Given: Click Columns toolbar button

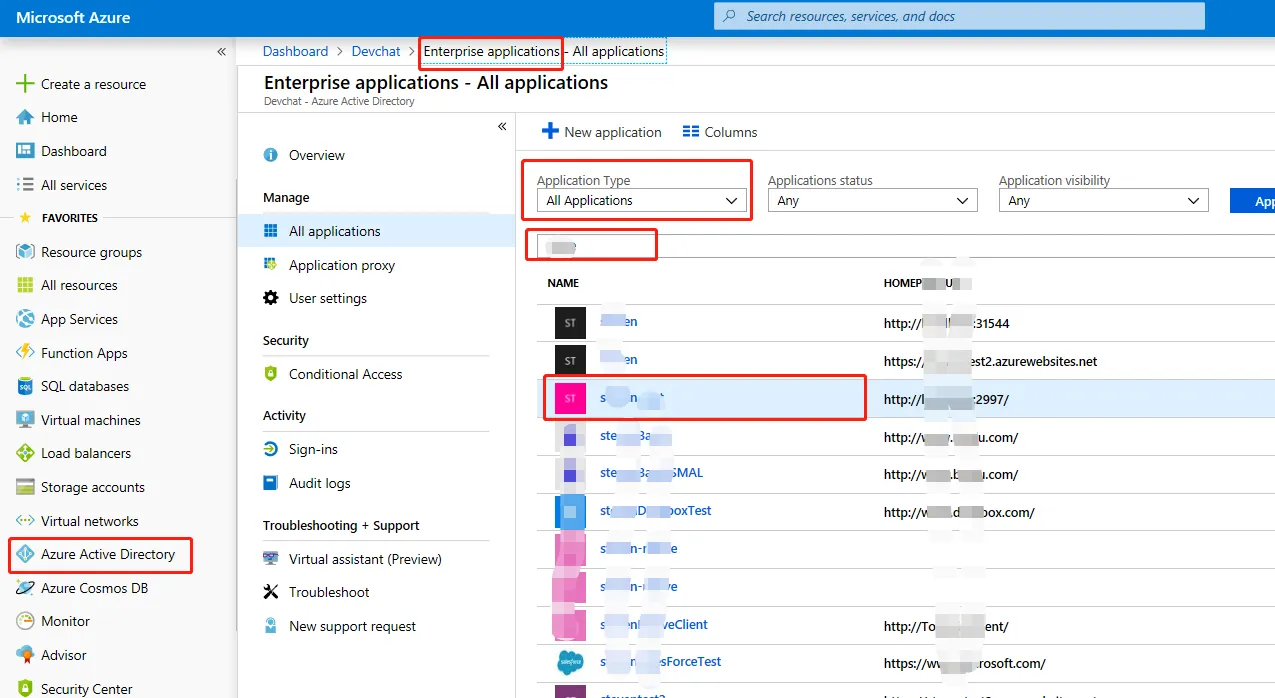Looking at the screenshot, I should pos(720,132).
